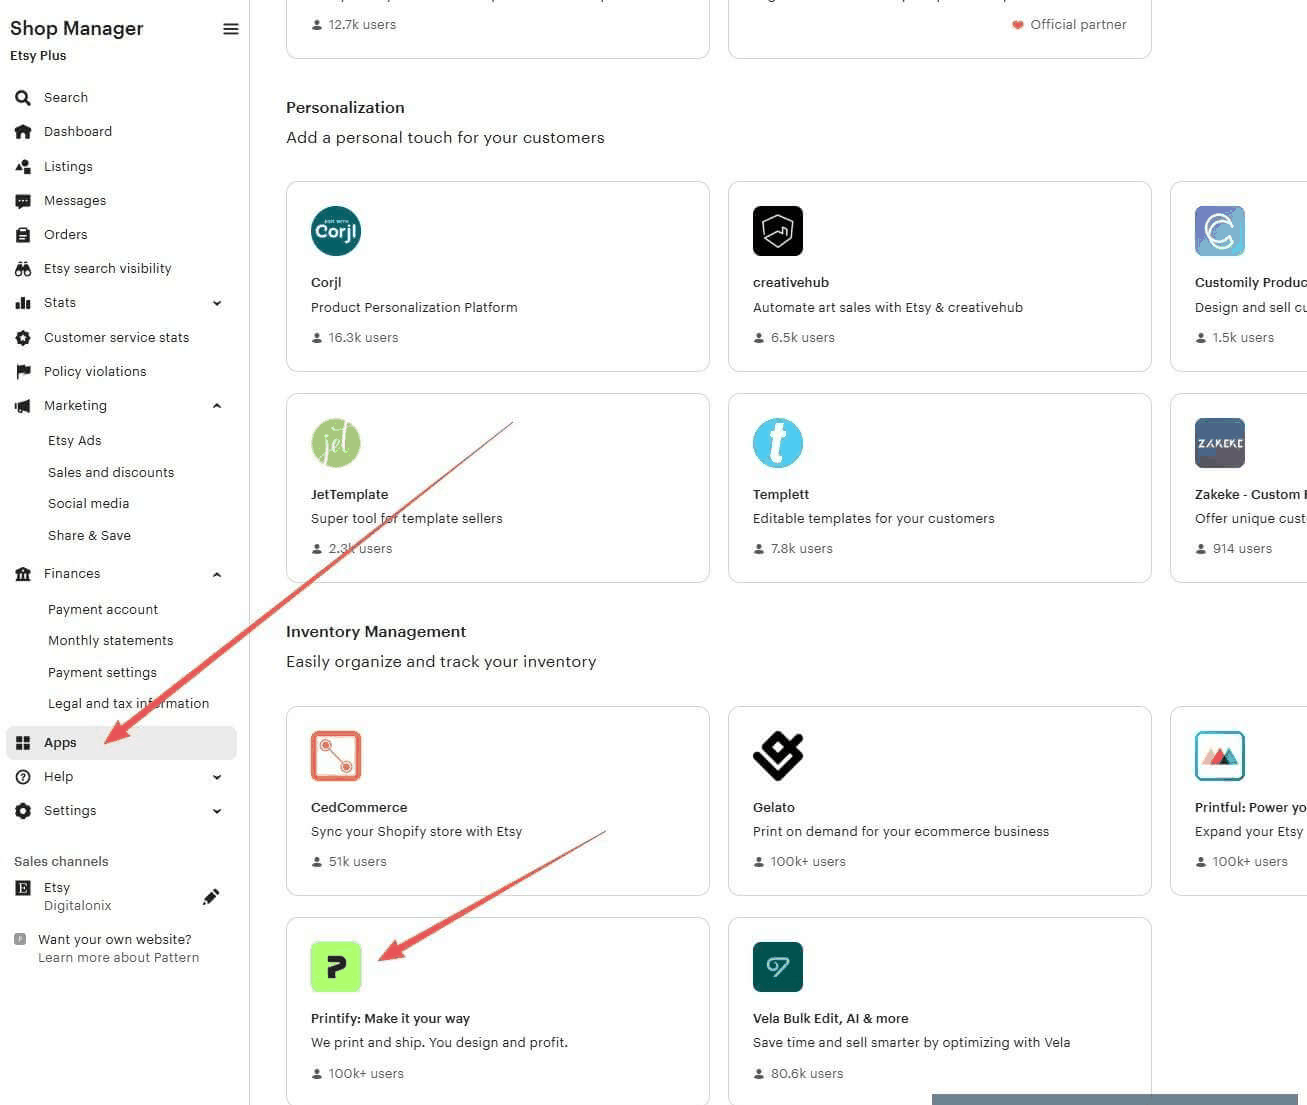Image resolution: width=1307 pixels, height=1105 pixels.
Task: Click the Printful app logo
Action: point(1220,756)
